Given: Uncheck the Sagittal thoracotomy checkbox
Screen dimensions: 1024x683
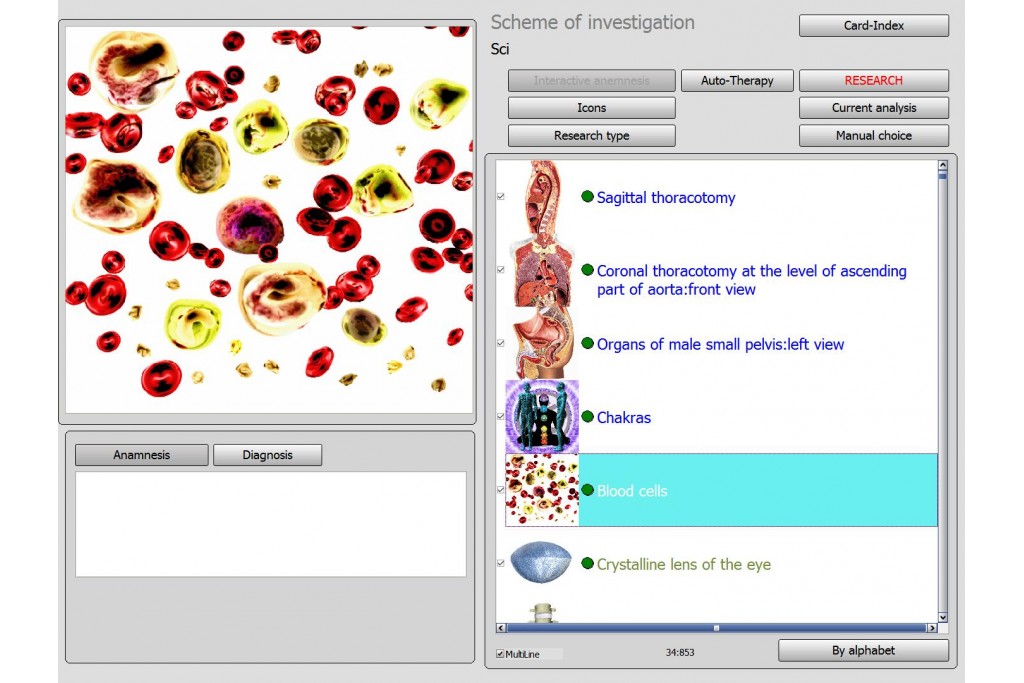Looking at the screenshot, I should click(x=501, y=197).
